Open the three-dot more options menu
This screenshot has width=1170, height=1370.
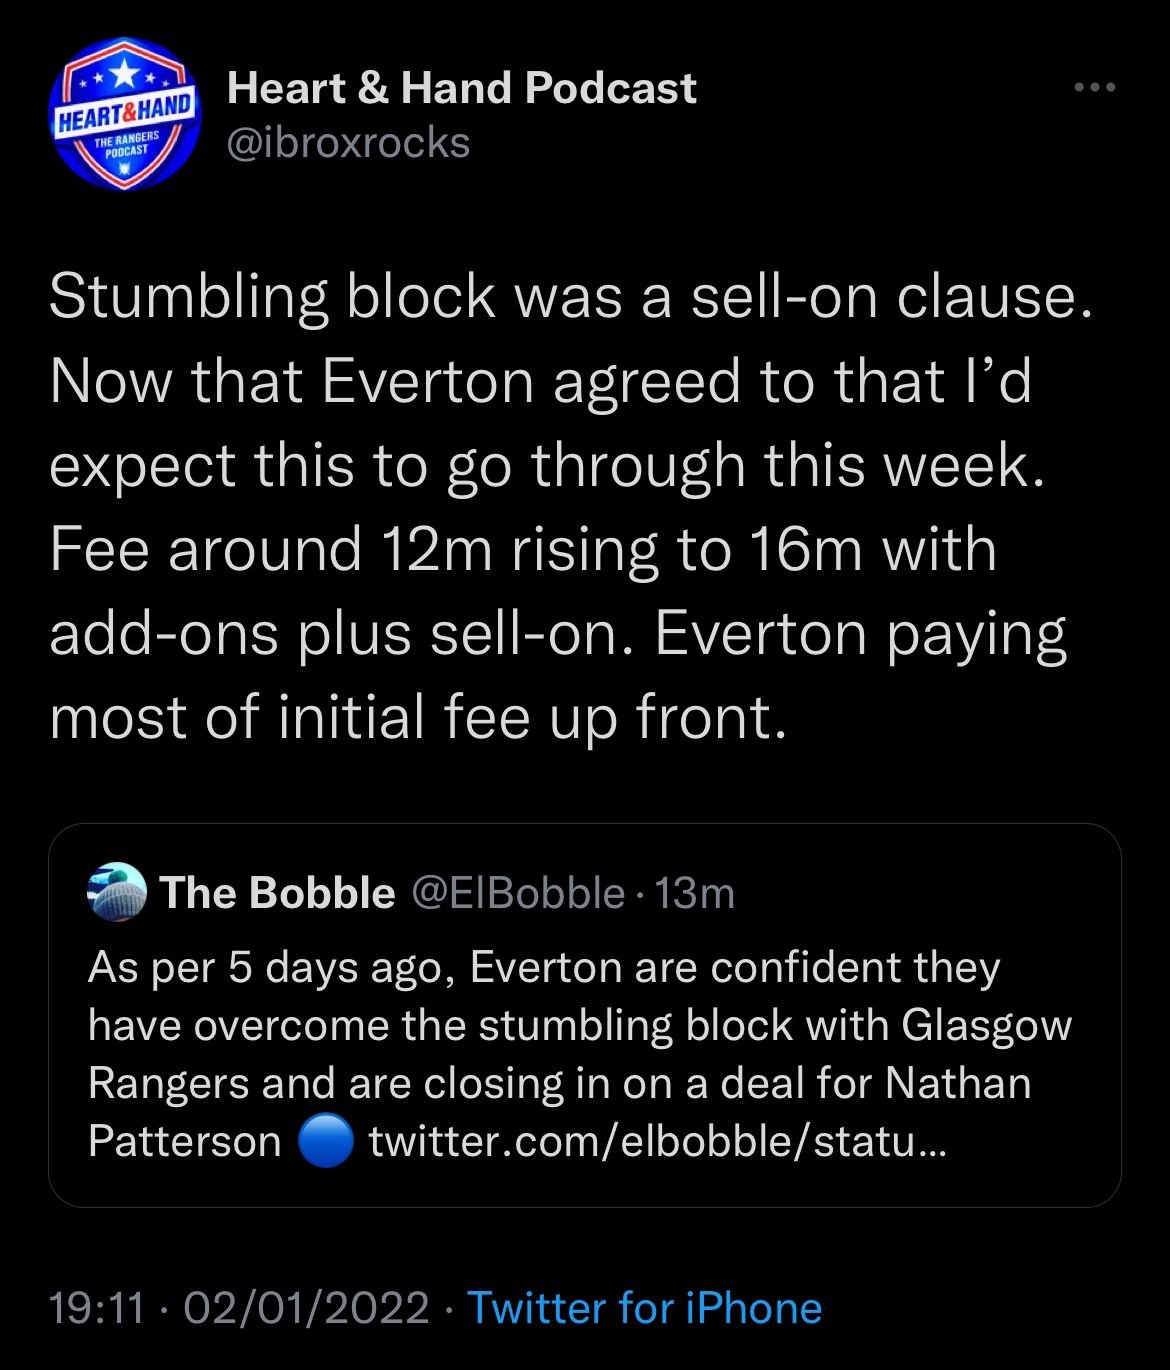pos(1094,88)
